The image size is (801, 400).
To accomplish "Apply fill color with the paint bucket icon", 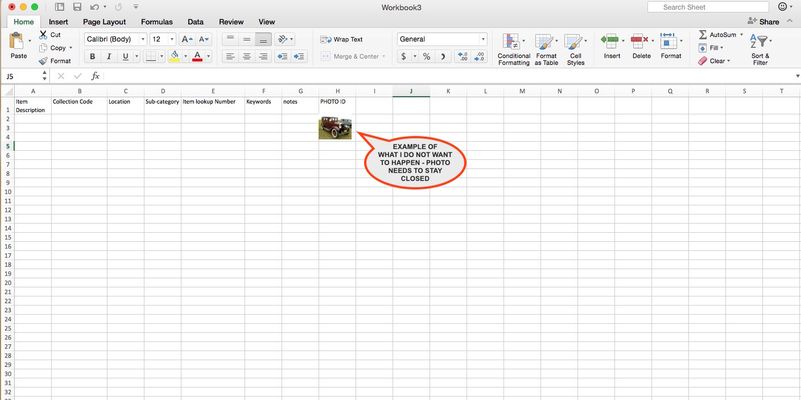I will [174, 56].
